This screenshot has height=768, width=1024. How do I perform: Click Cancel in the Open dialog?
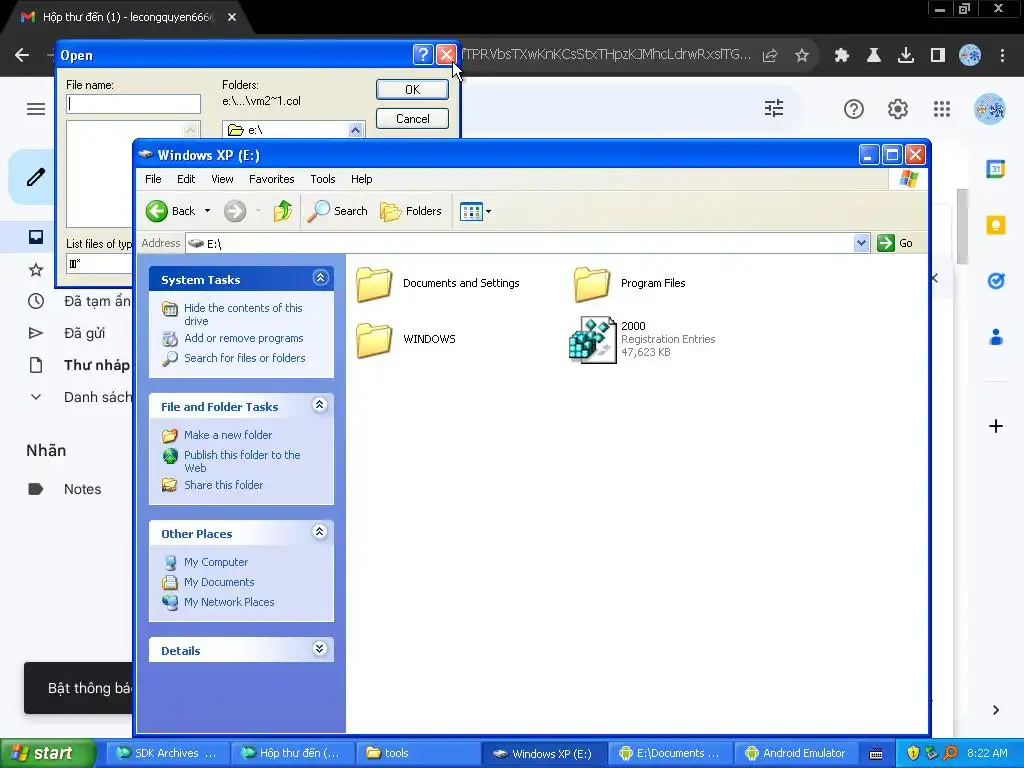[412, 119]
